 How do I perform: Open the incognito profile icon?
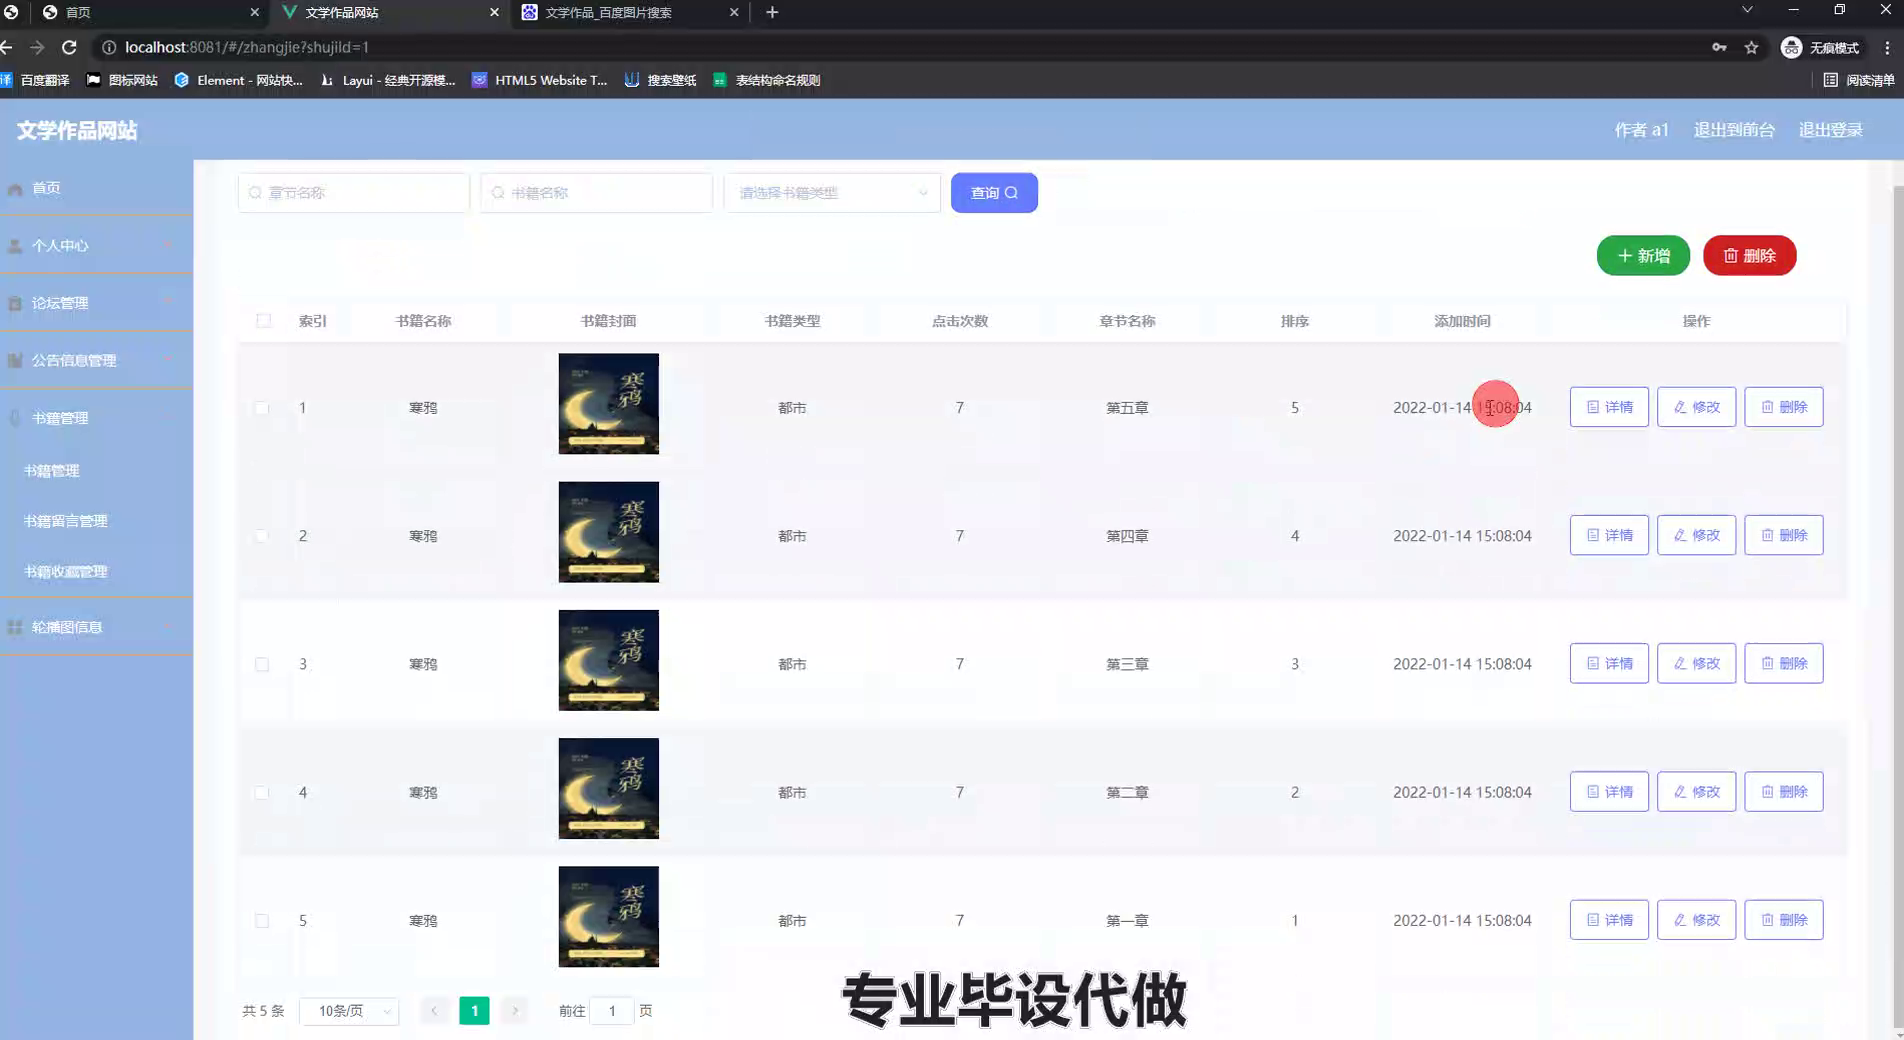1820,47
